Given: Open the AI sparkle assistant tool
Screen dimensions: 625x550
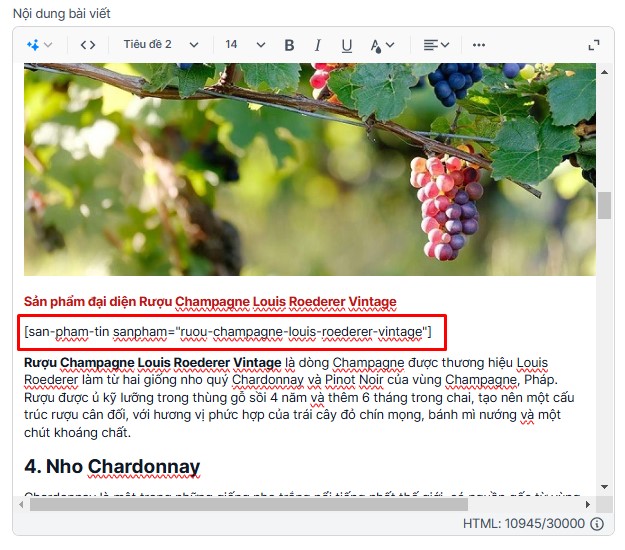Looking at the screenshot, I should tap(33, 45).
